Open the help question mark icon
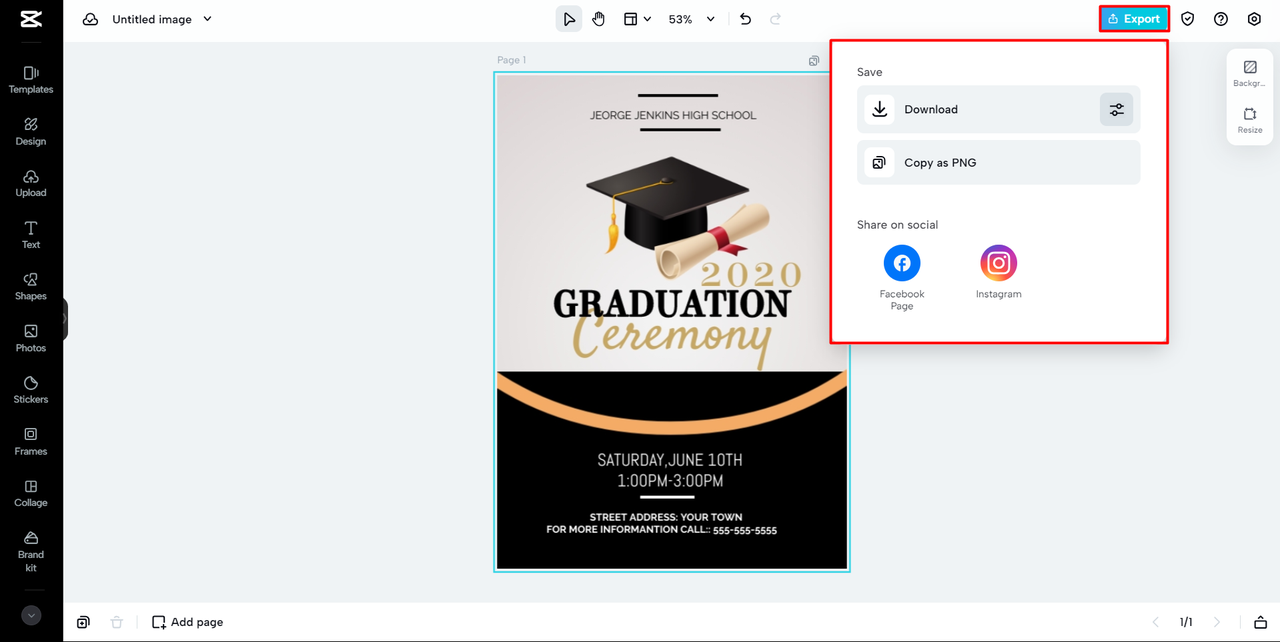 point(1220,19)
